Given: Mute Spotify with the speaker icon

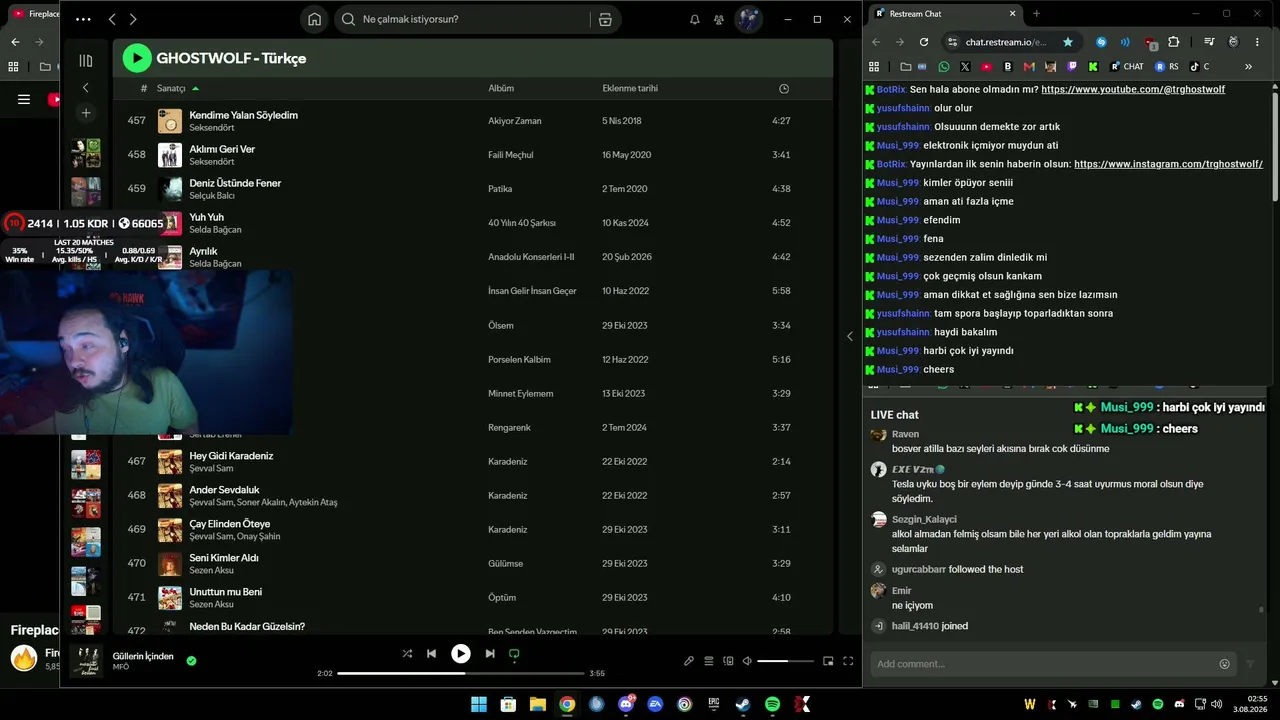Looking at the screenshot, I should tap(747, 661).
